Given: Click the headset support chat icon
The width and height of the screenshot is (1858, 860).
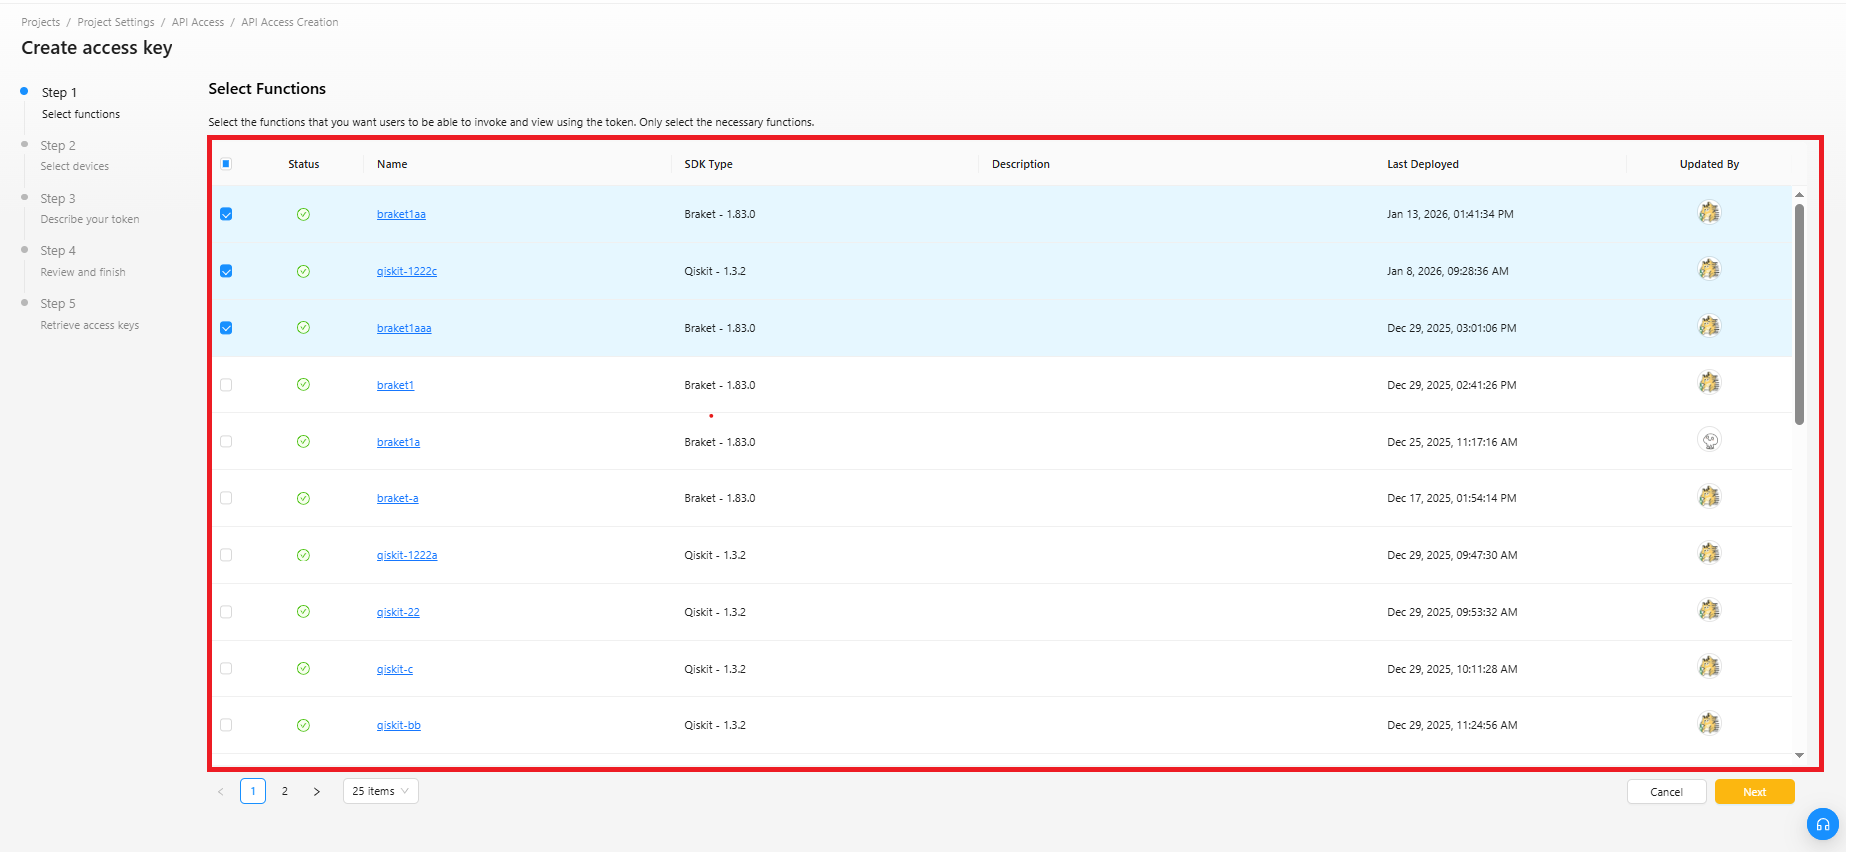Looking at the screenshot, I should (1822, 824).
